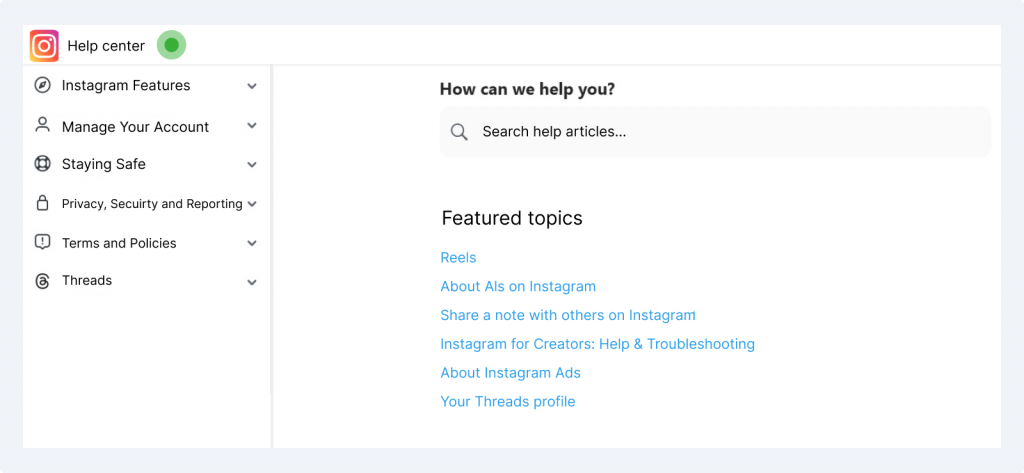Image resolution: width=1024 pixels, height=473 pixels.
Task: Click the Instagram logo icon
Action: 44,46
